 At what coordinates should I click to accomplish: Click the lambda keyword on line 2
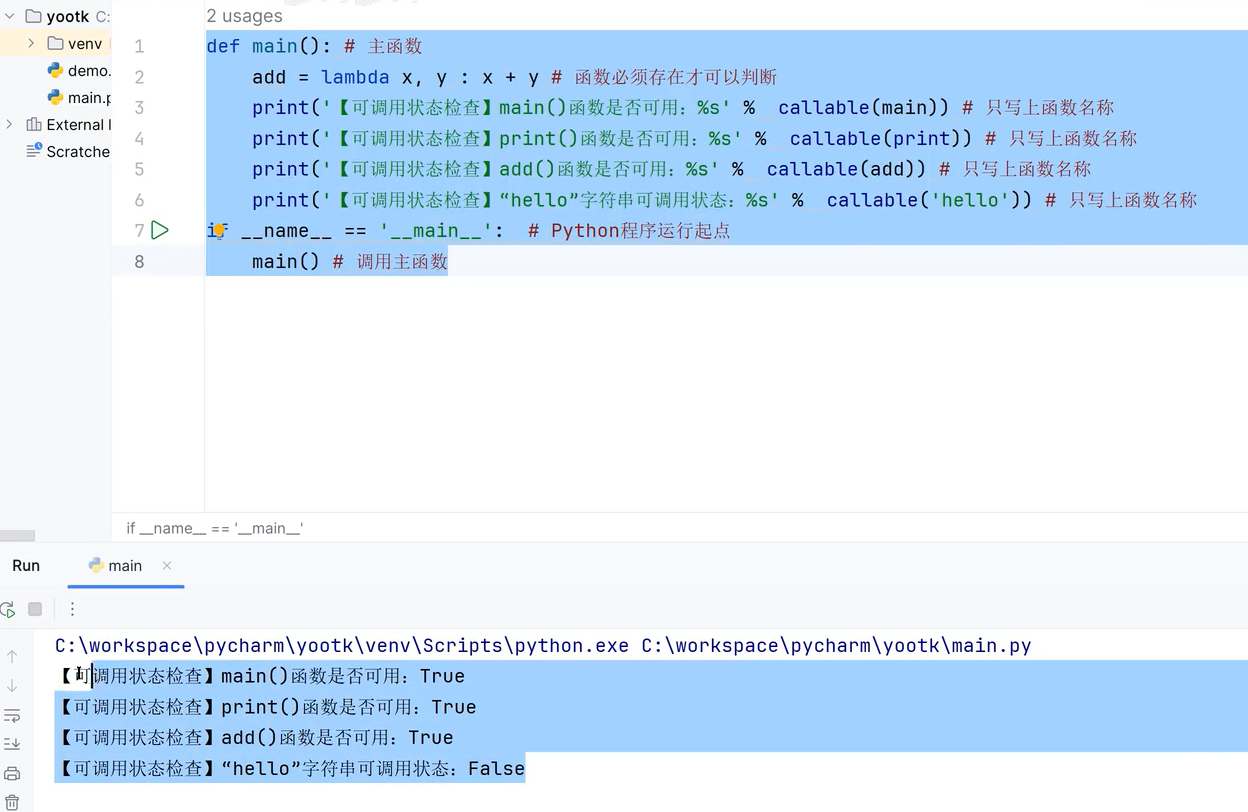[x=355, y=77]
